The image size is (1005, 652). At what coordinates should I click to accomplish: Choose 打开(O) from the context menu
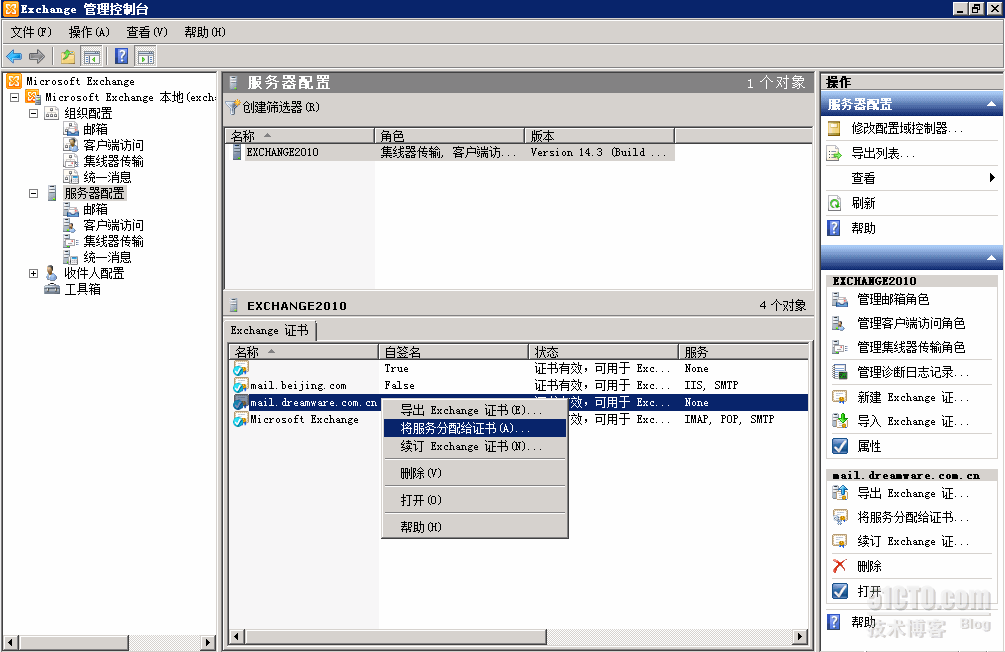coord(475,500)
